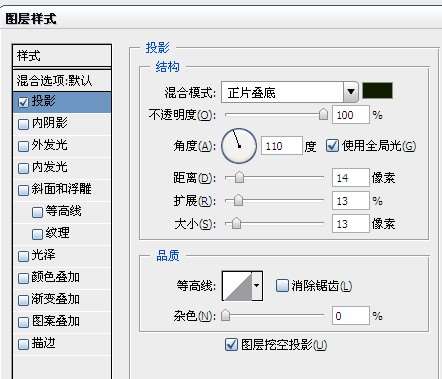
Task: Open the contour picker dropdown arrow
Action: (x=257, y=286)
